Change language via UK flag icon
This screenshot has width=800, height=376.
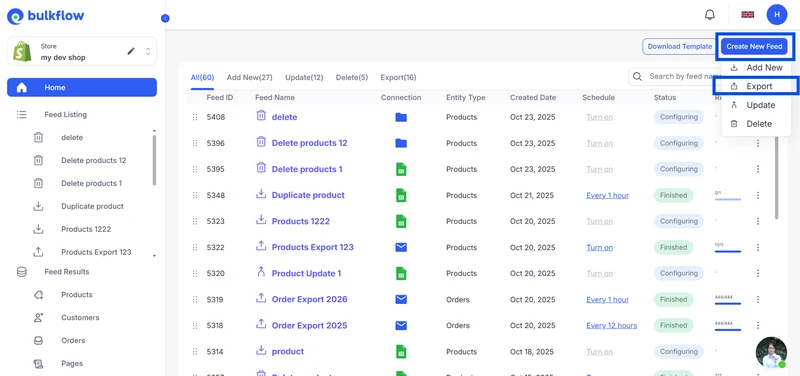(747, 15)
